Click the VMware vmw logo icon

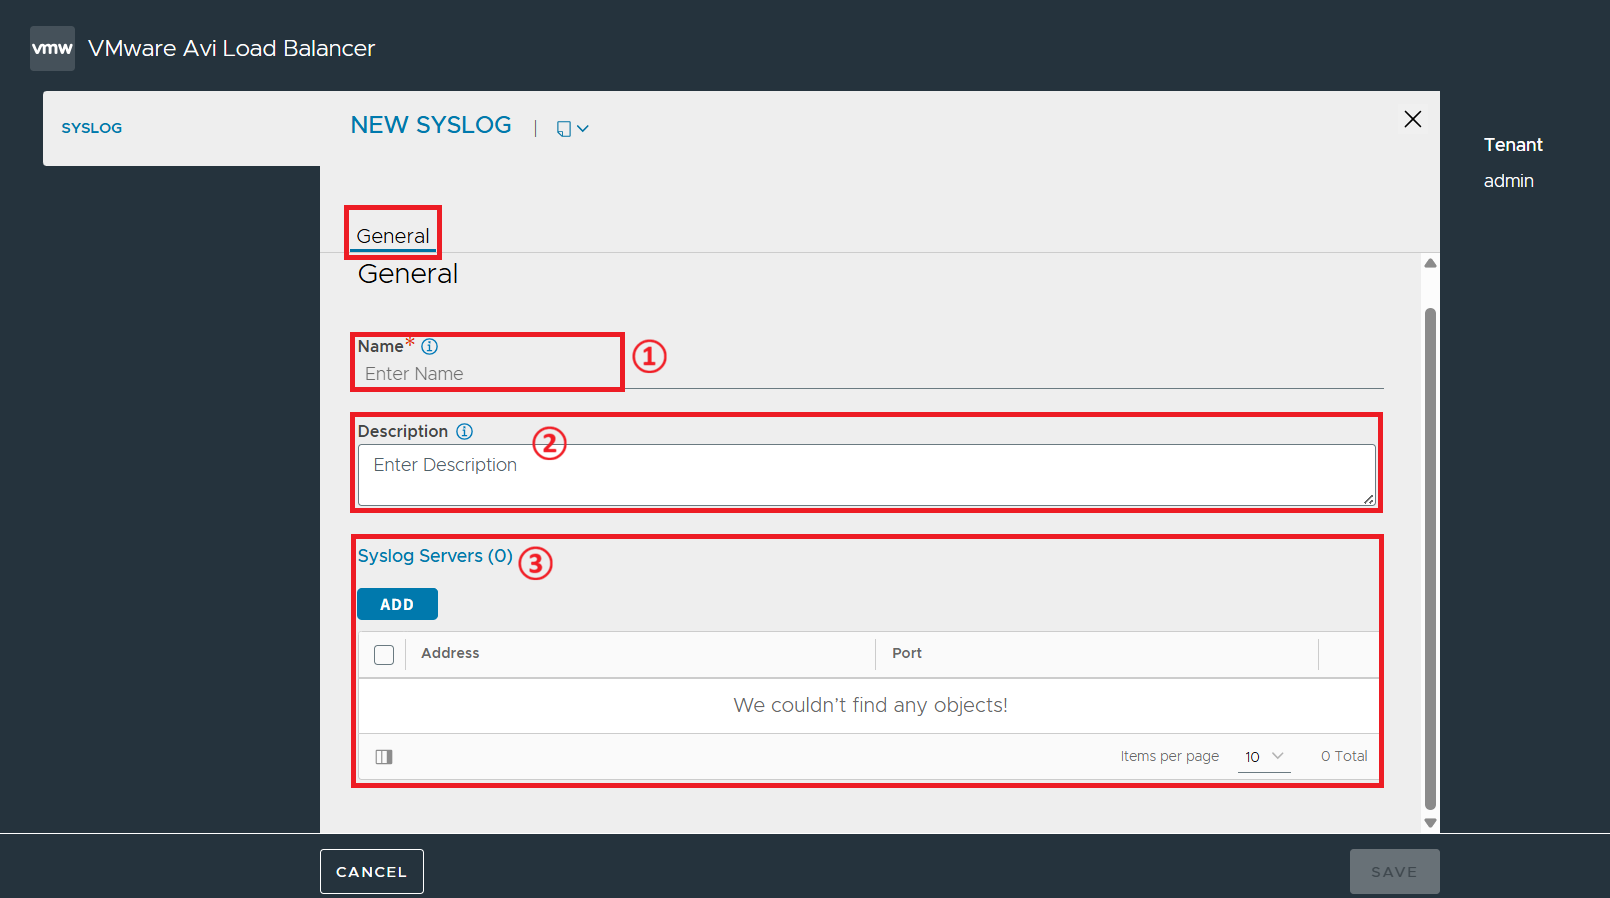[52, 48]
